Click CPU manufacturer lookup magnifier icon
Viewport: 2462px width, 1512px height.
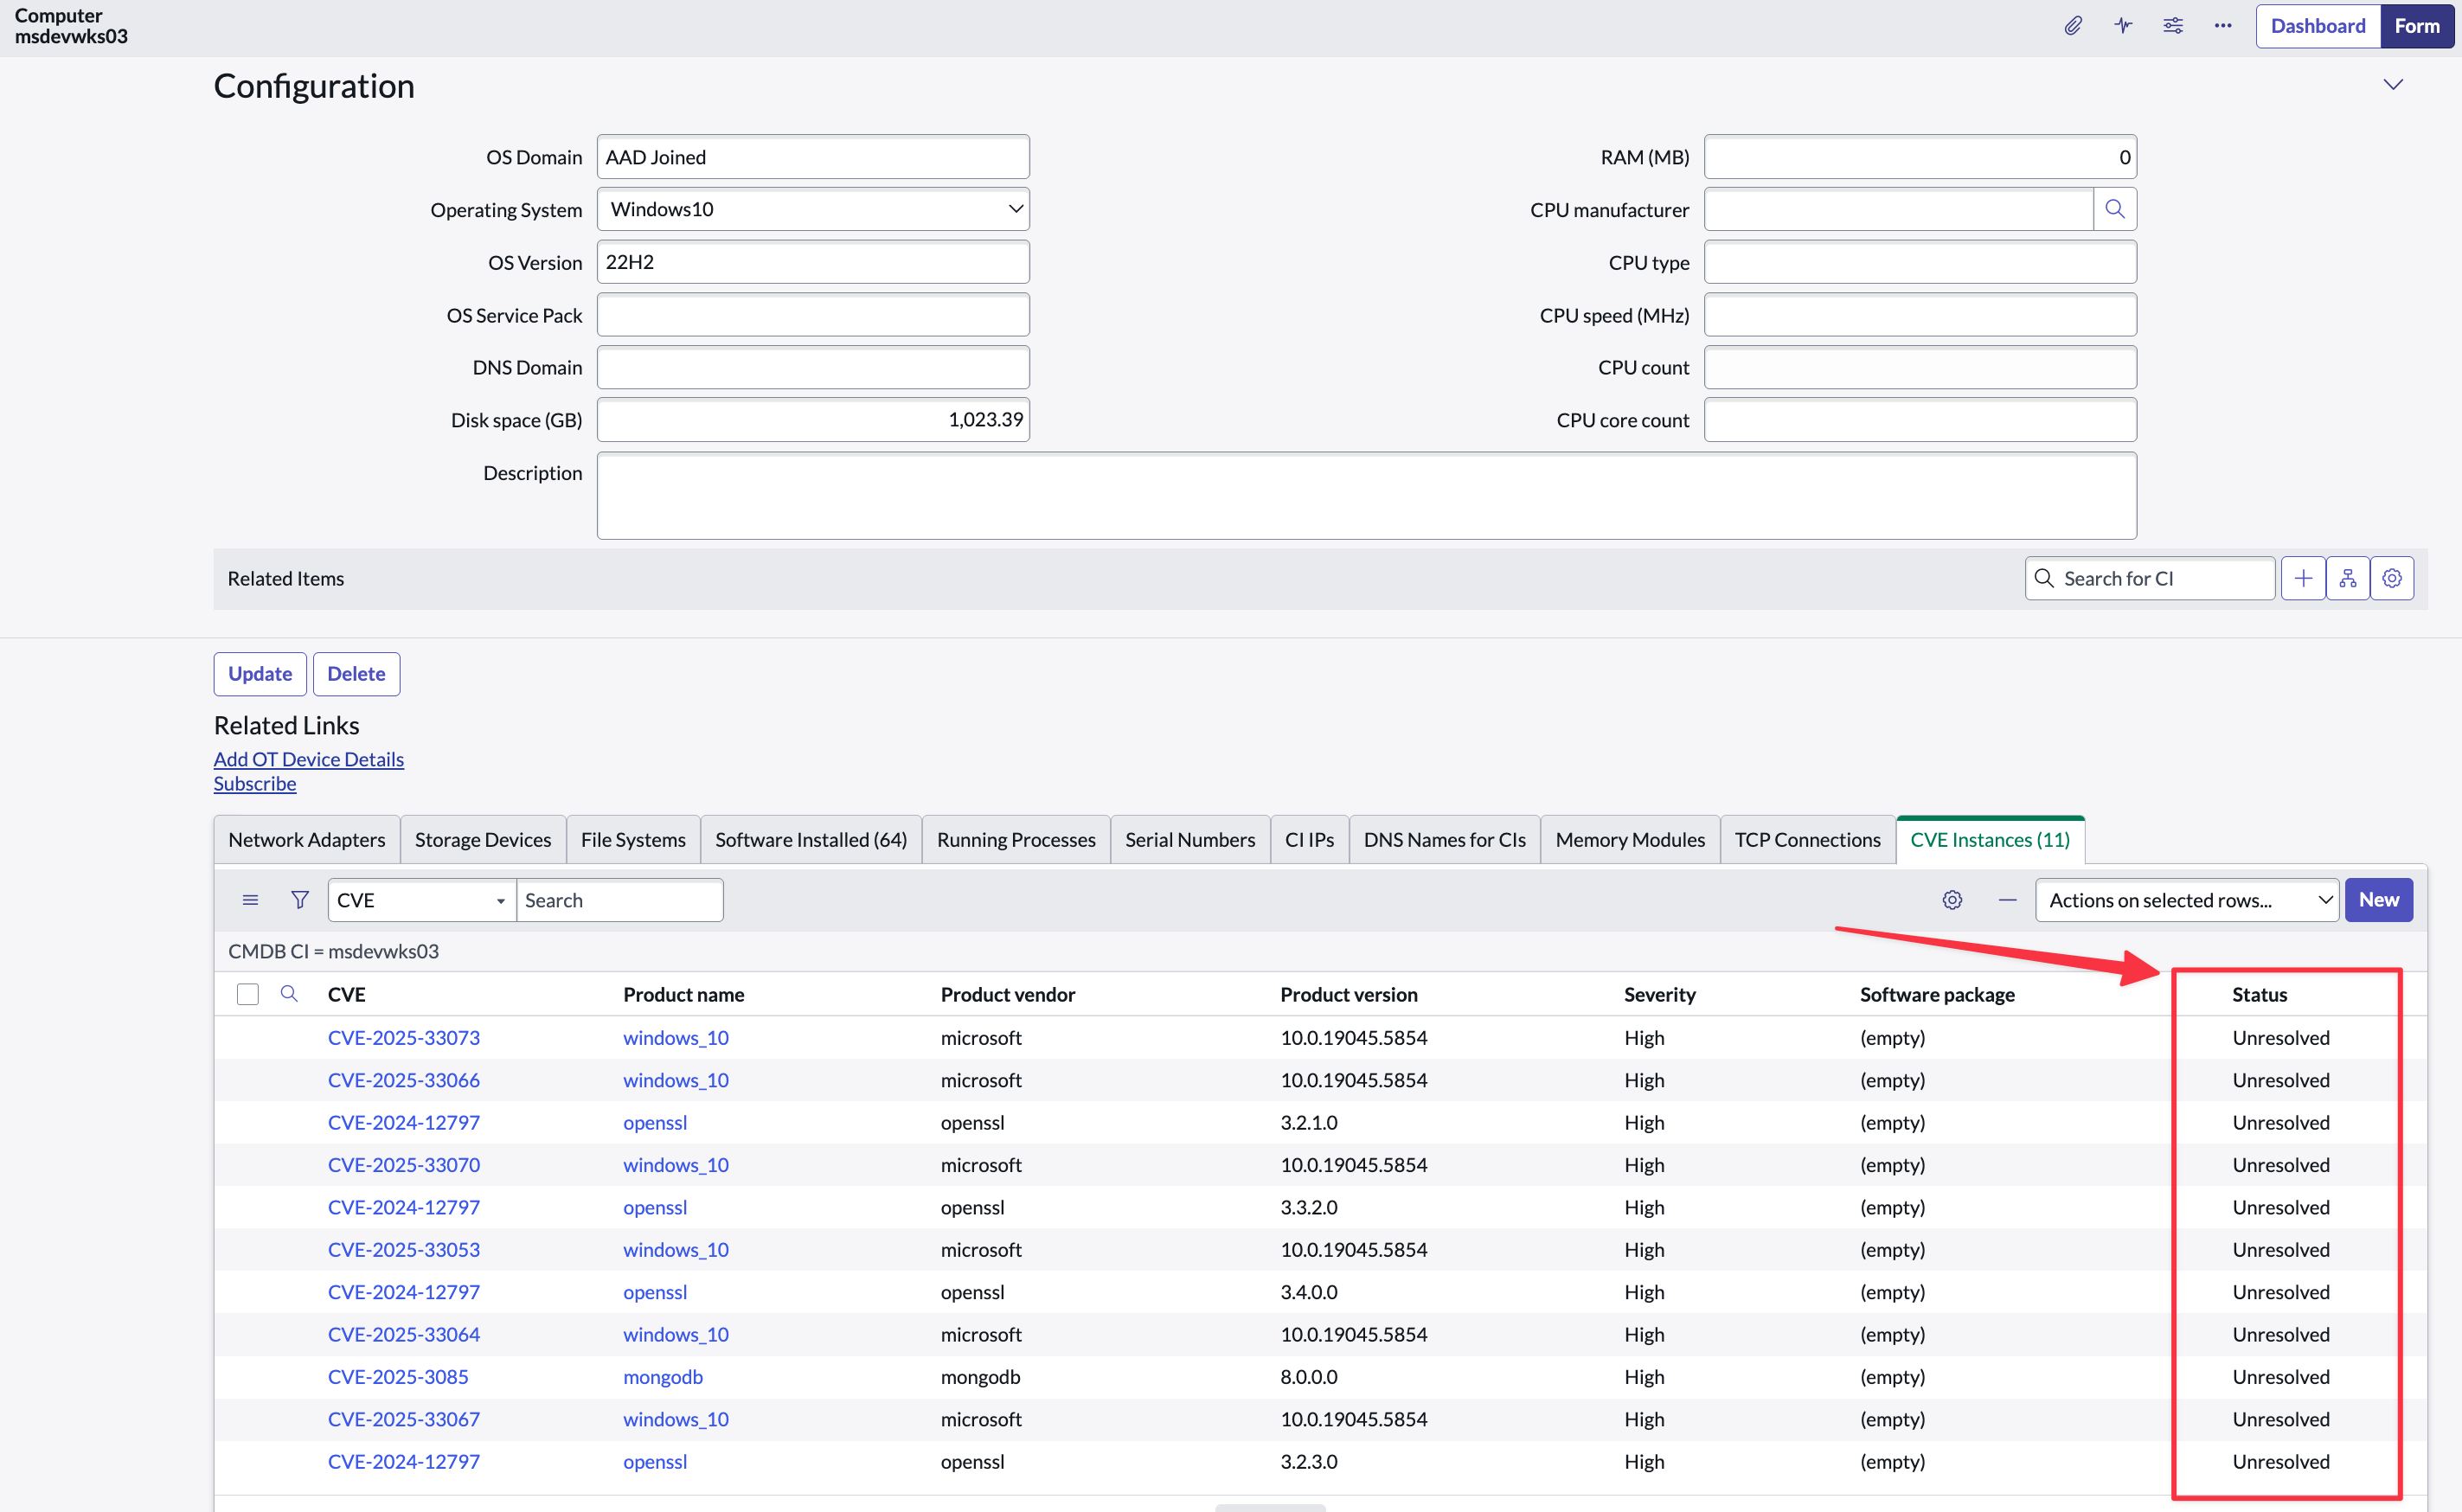[x=2115, y=209]
